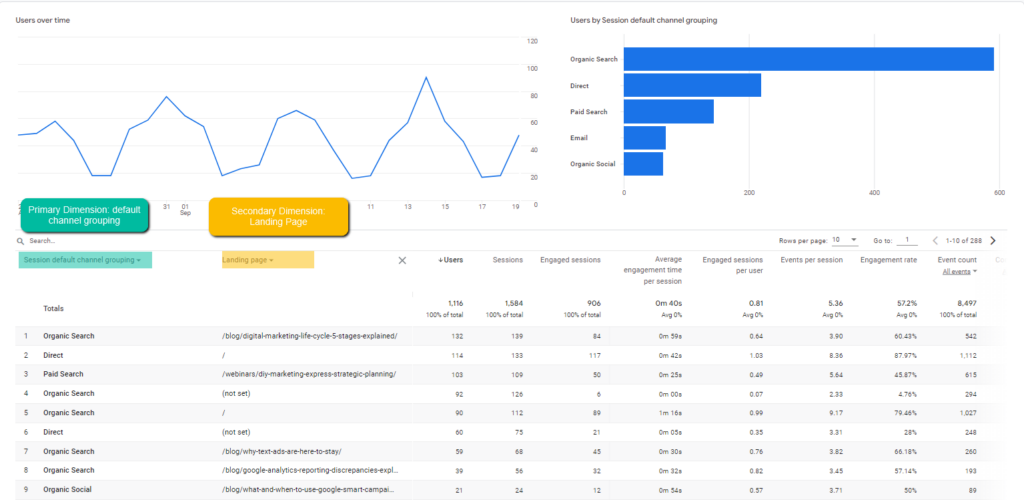Sort table by Engaged sessions column
This screenshot has height=500, width=1024.
point(570,260)
